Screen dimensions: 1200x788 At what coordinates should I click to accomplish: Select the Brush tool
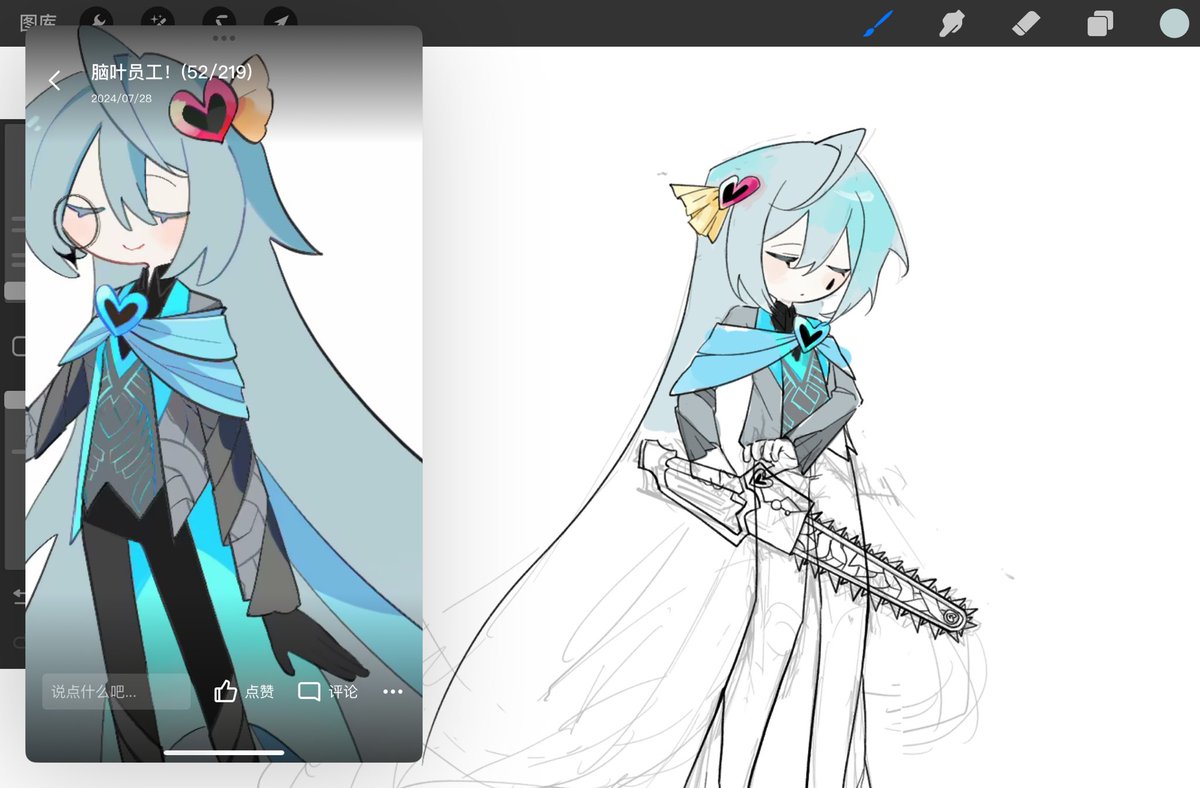tap(877, 23)
